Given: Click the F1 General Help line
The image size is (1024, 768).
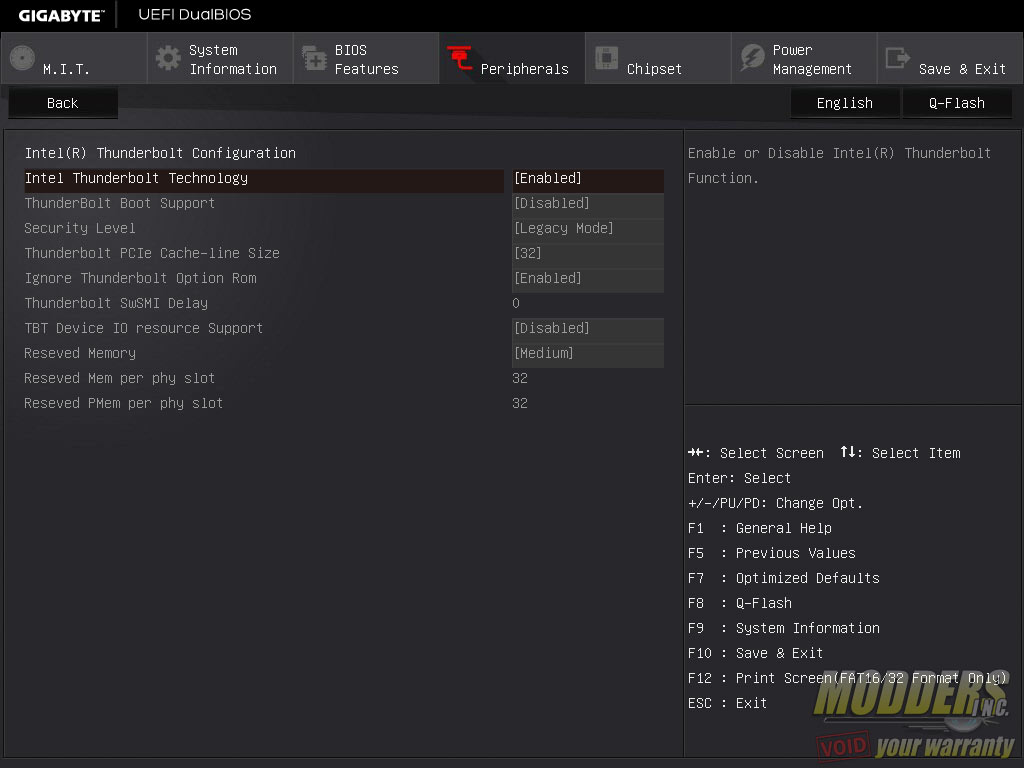Looking at the screenshot, I should click(x=760, y=528).
